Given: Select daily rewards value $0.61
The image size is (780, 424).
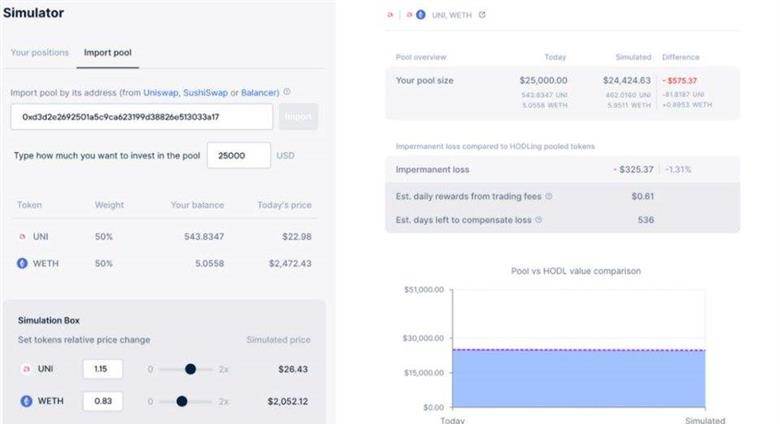Looking at the screenshot, I should tap(643, 196).
